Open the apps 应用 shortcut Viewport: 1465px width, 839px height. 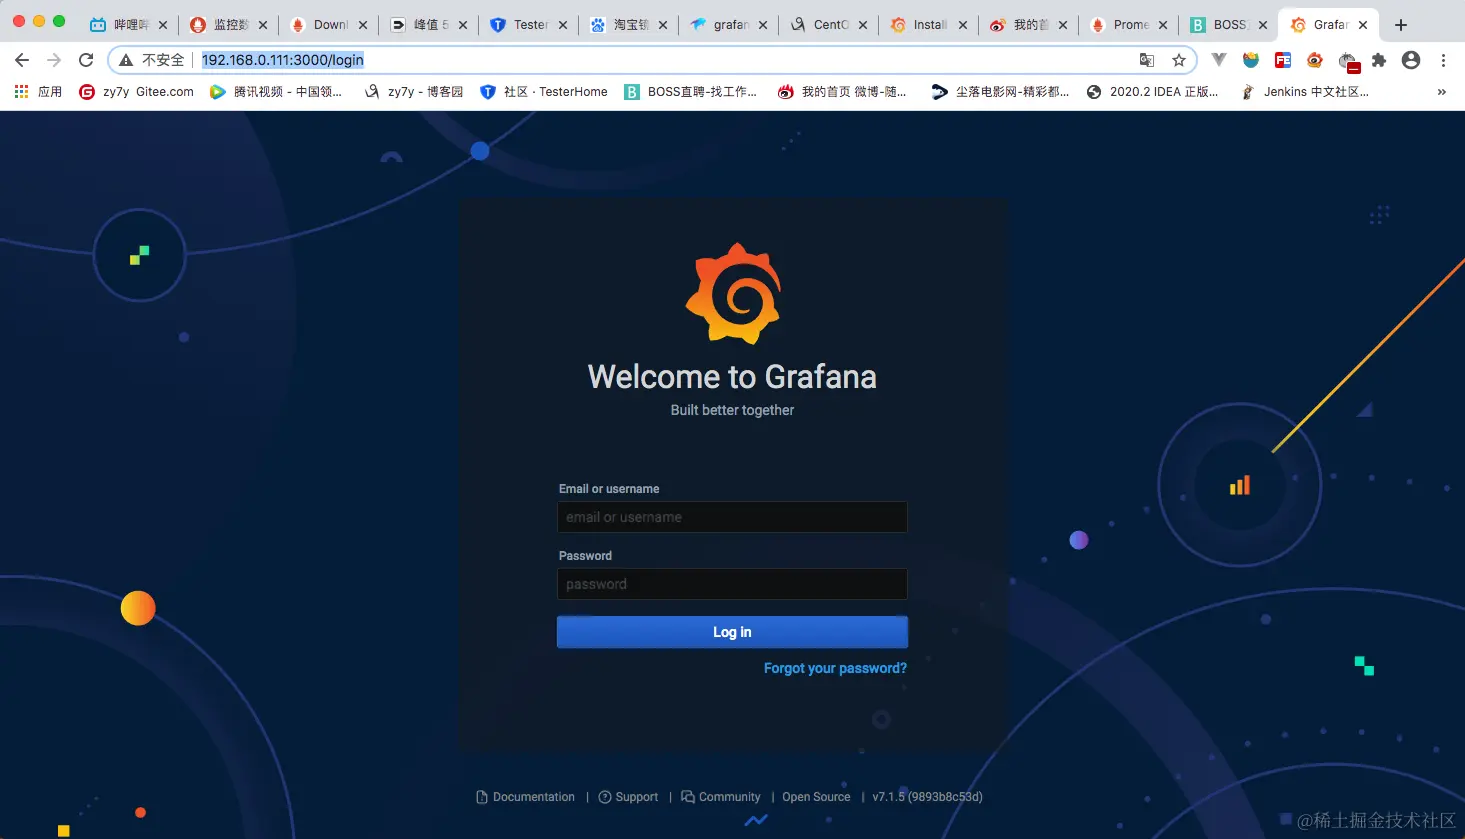(38, 91)
